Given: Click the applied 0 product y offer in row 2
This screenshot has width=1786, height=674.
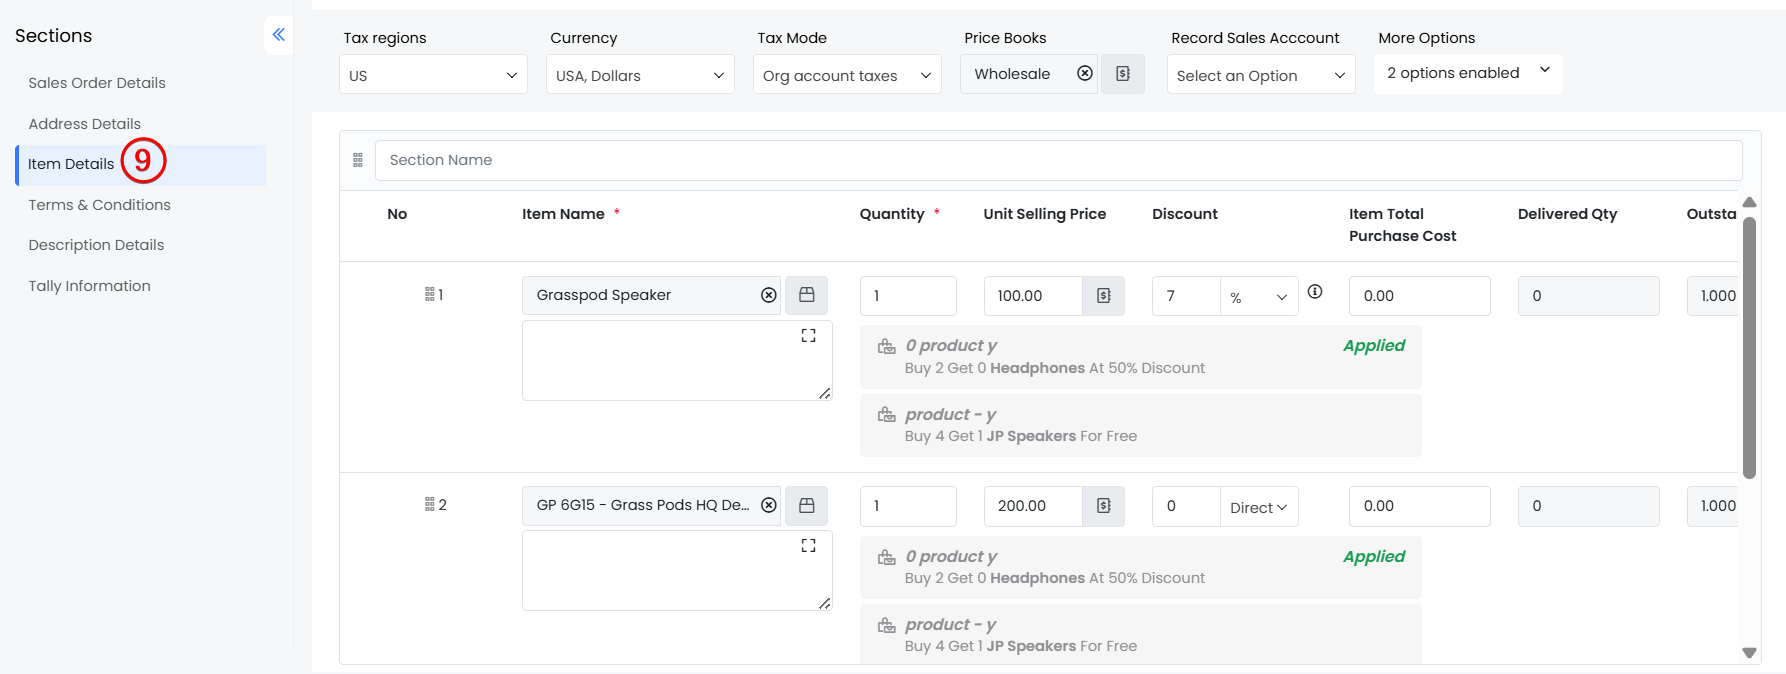Looking at the screenshot, I should pos(1140,567).
